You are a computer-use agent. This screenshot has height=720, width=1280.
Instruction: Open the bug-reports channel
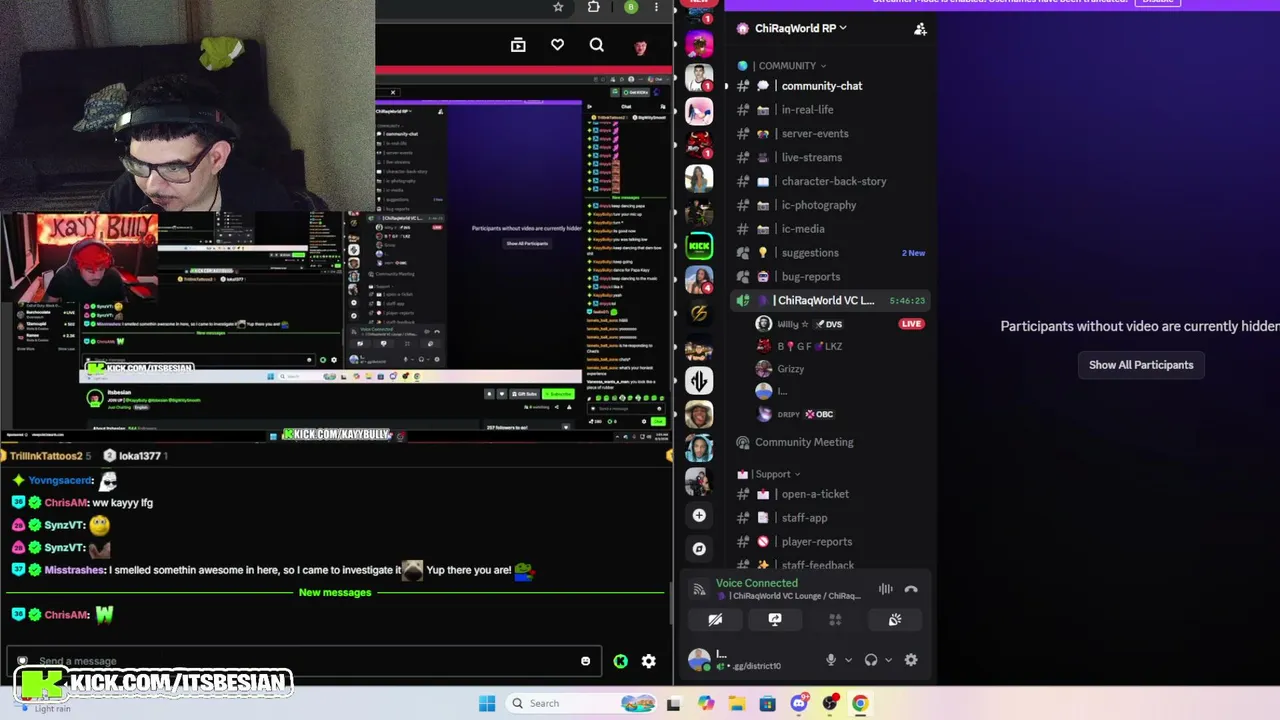click(x=830, y=277)
